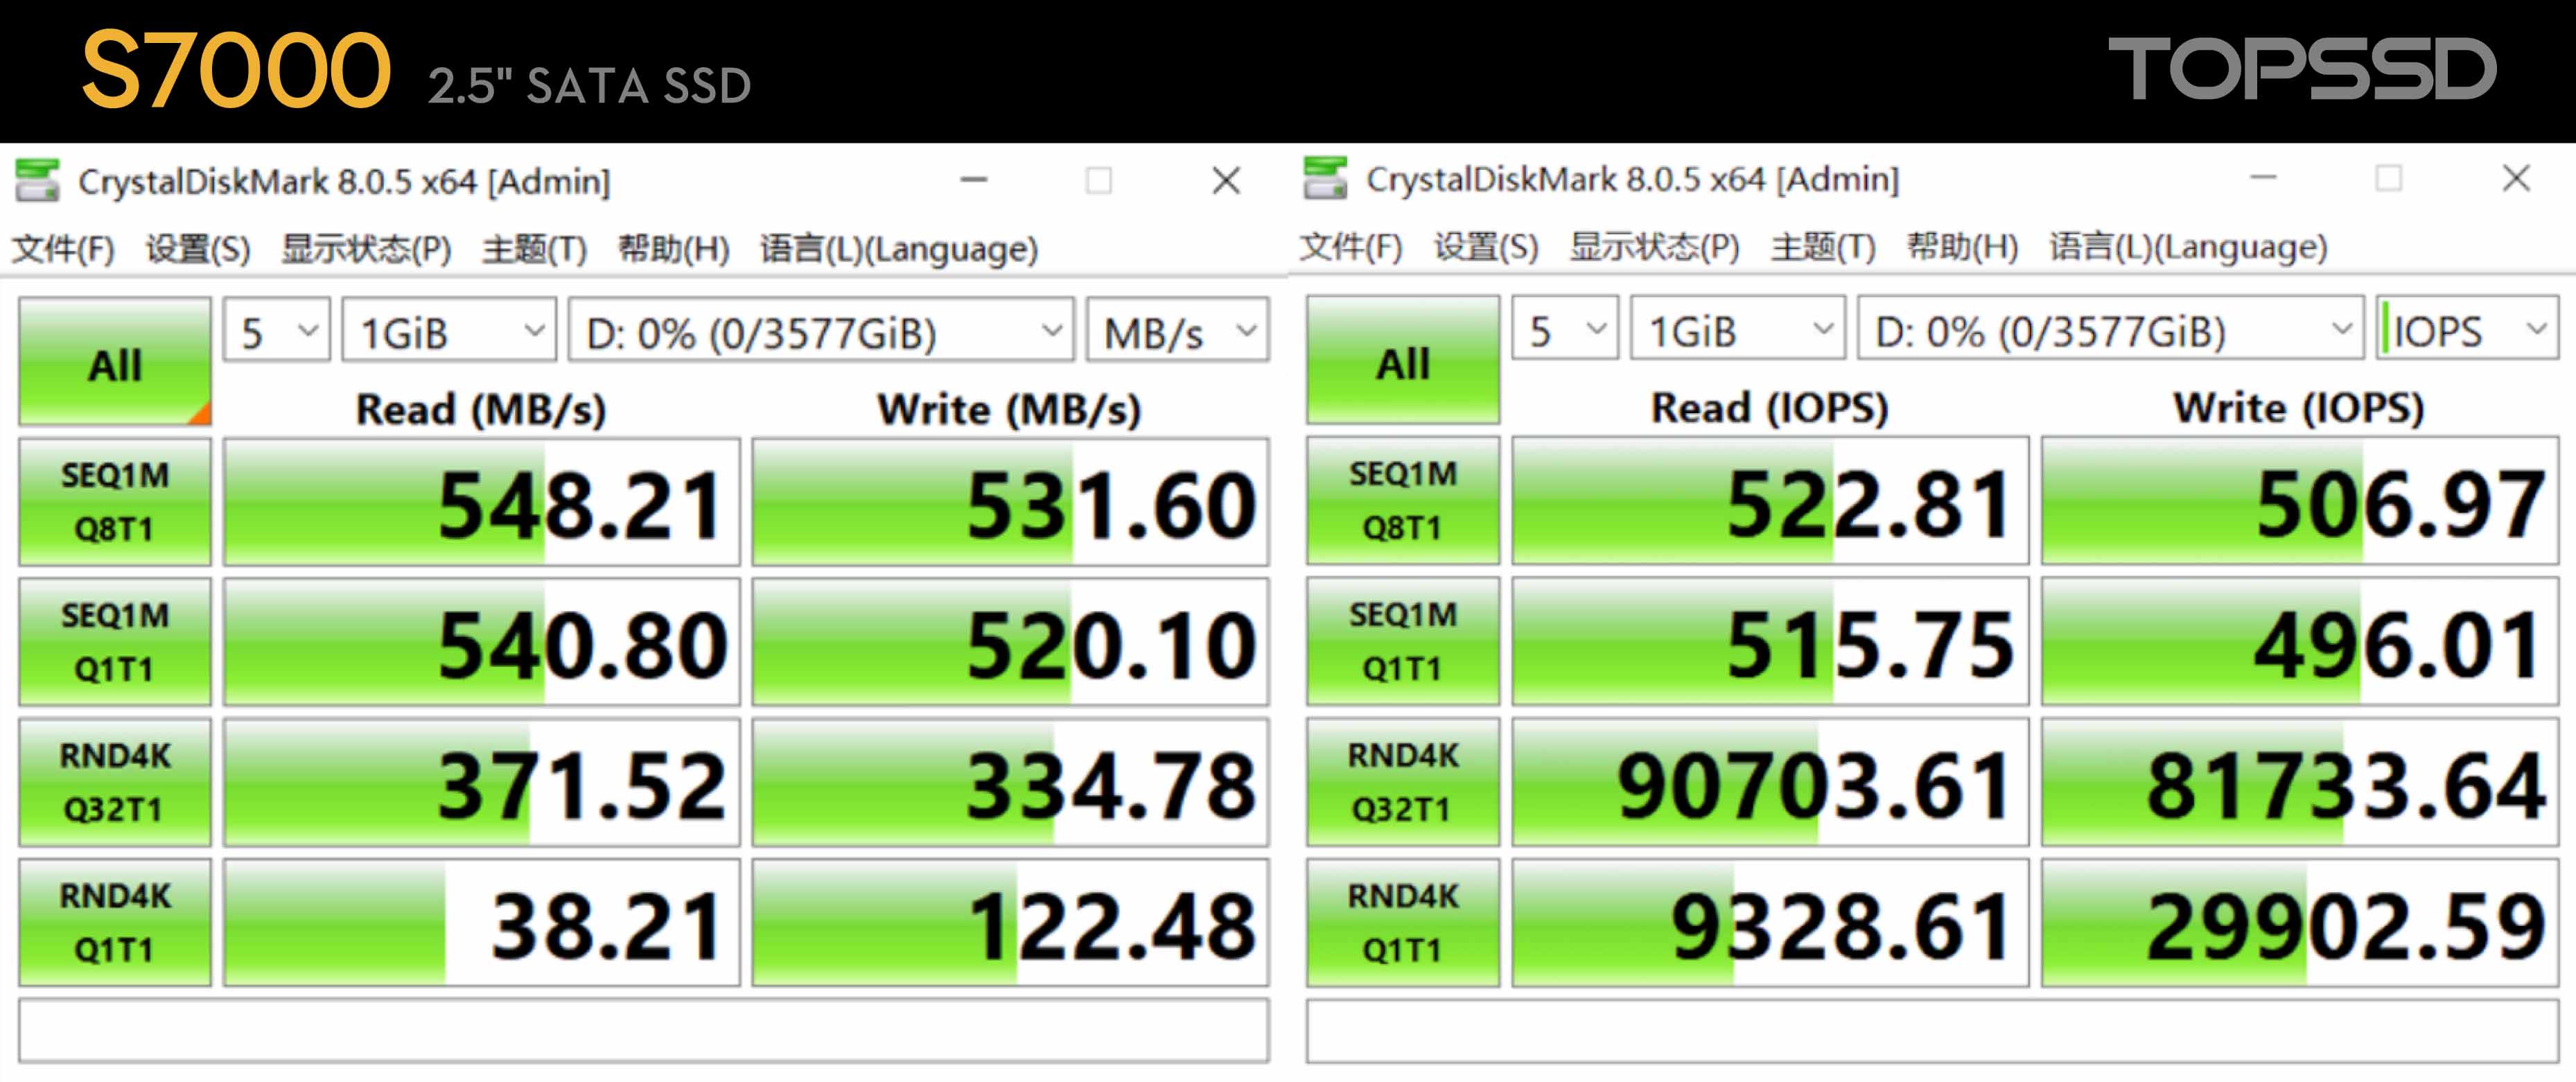This screenshot has width=2576, height=1082.
Task: Expand test count dropdown in left window
Action: [x=277, y=330]
